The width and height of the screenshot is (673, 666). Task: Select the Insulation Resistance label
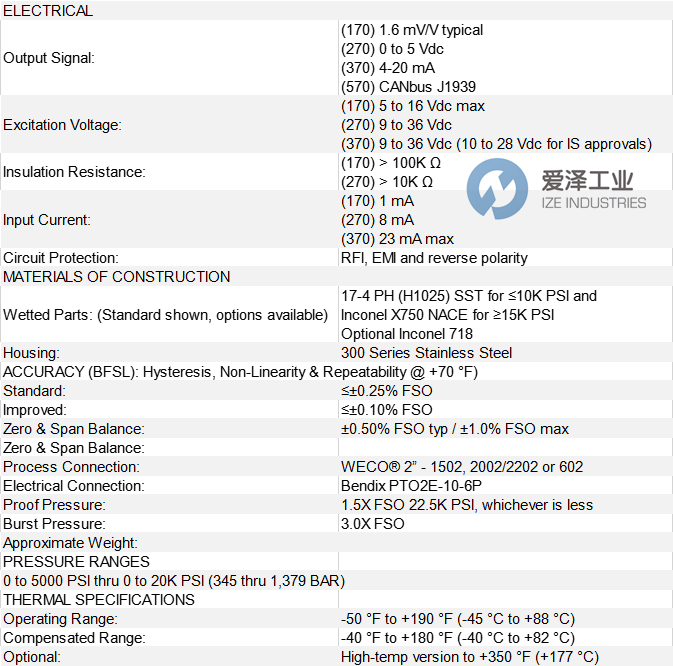pyautogui.click(x=74, y=172)
